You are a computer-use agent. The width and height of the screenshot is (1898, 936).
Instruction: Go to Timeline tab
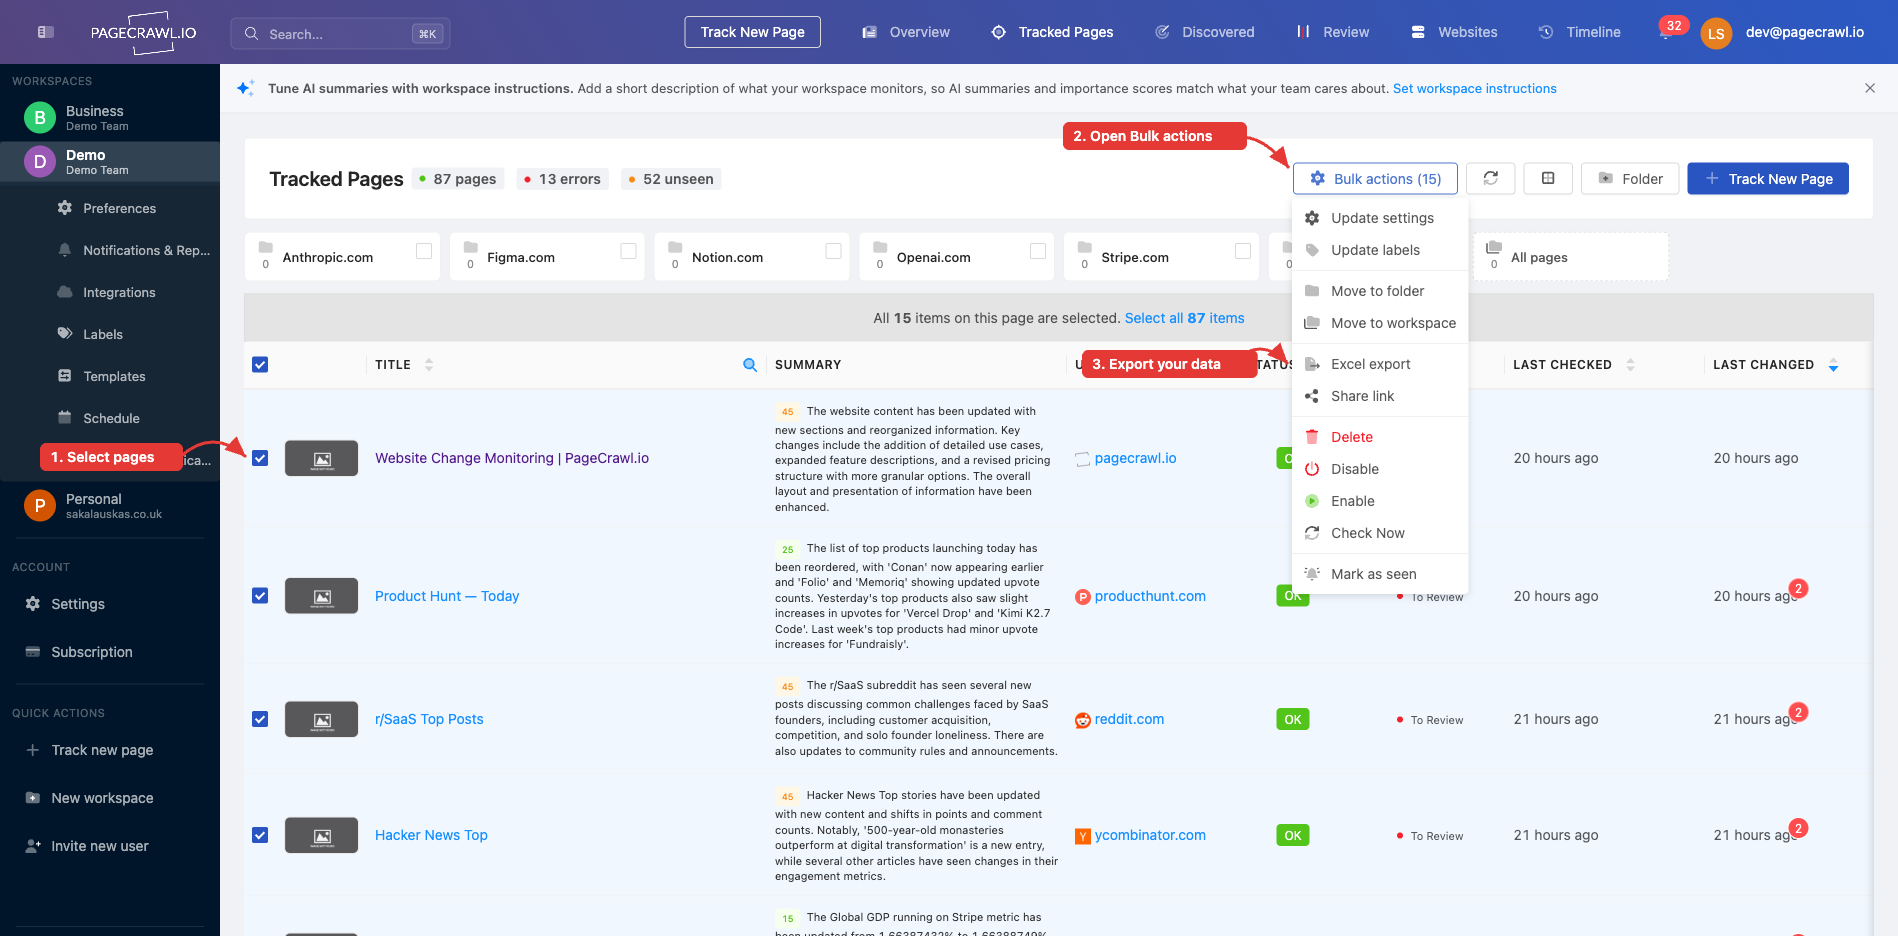point(1580,32)
